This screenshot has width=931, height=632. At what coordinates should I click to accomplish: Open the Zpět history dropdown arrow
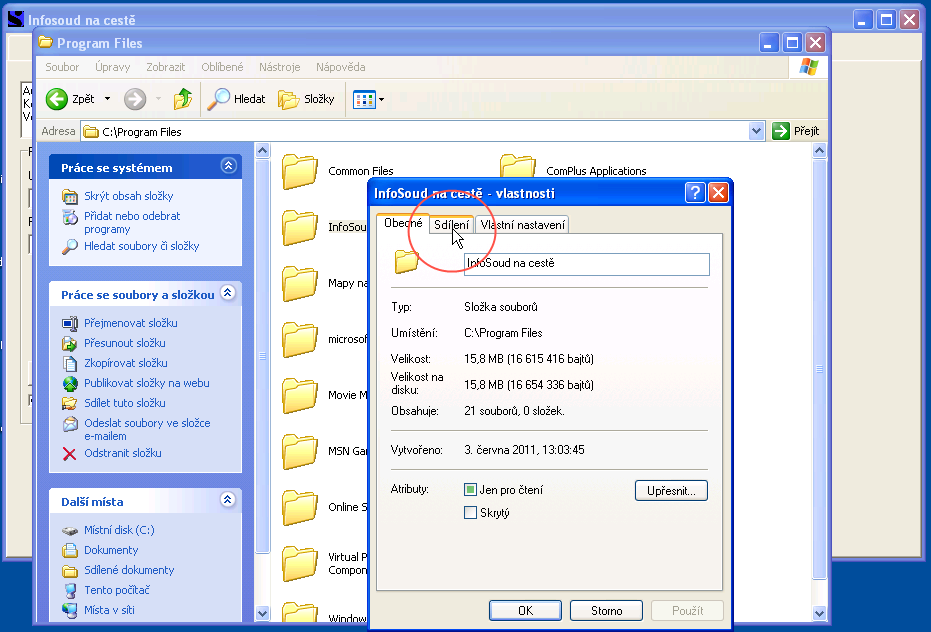(107, 99)
